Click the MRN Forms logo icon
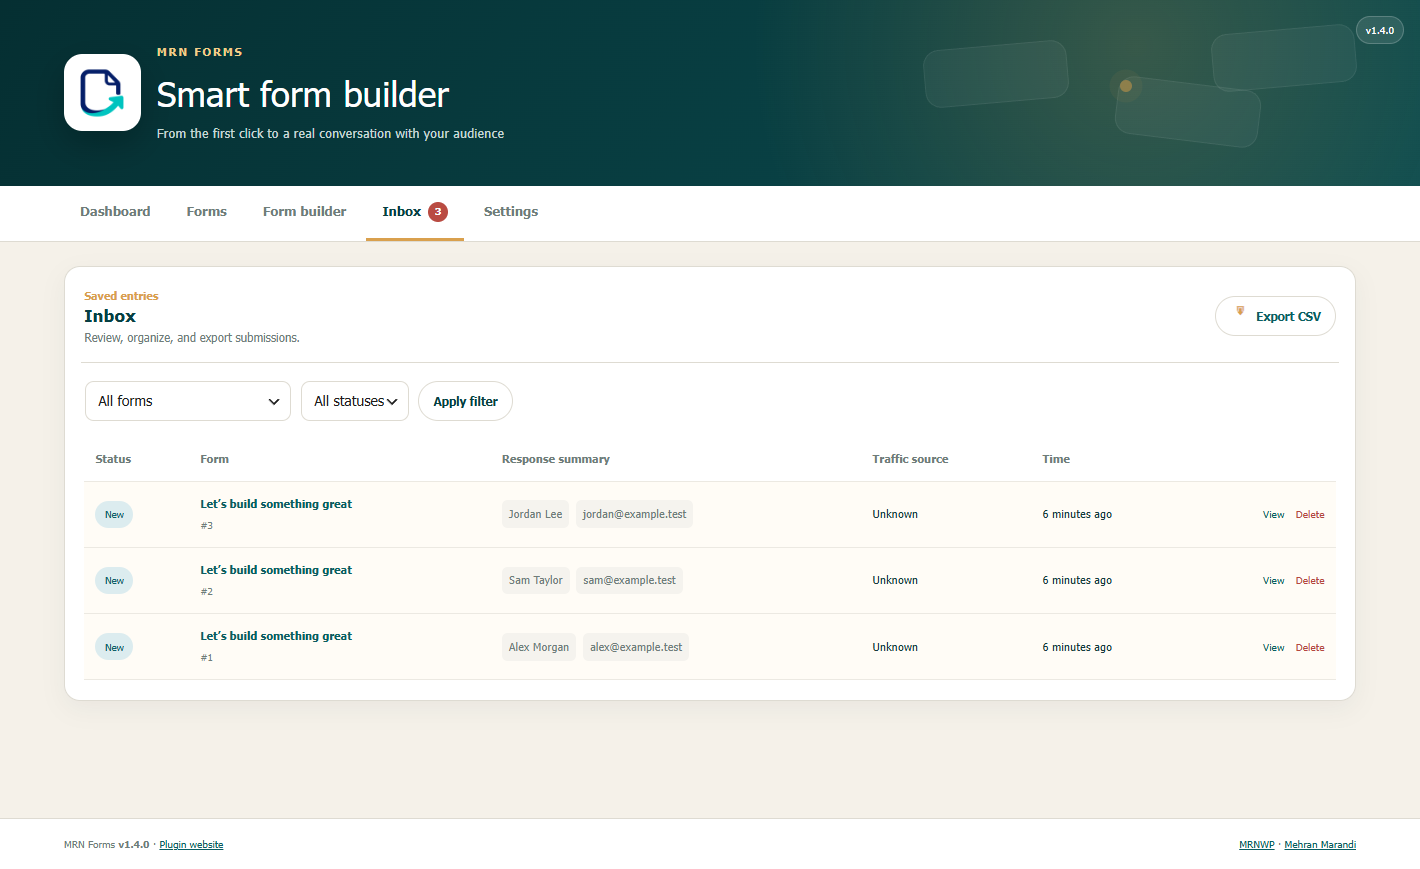Screen dimensions: 1420x869 (102, 92)
